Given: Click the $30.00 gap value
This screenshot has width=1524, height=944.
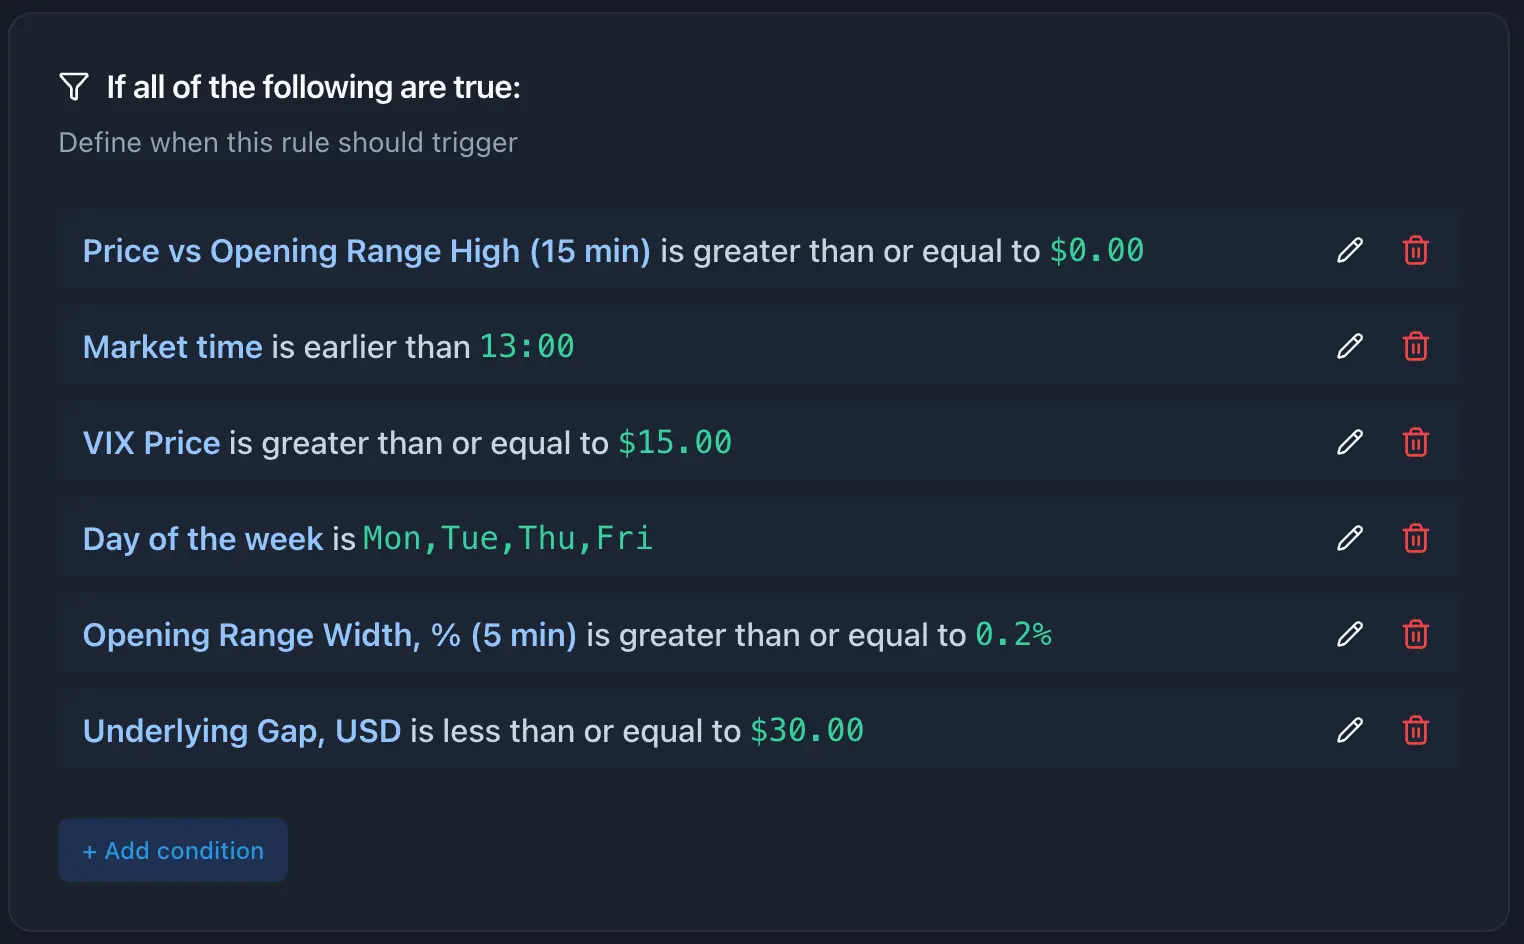Looking at the screenshot, I should coord(807,731).
